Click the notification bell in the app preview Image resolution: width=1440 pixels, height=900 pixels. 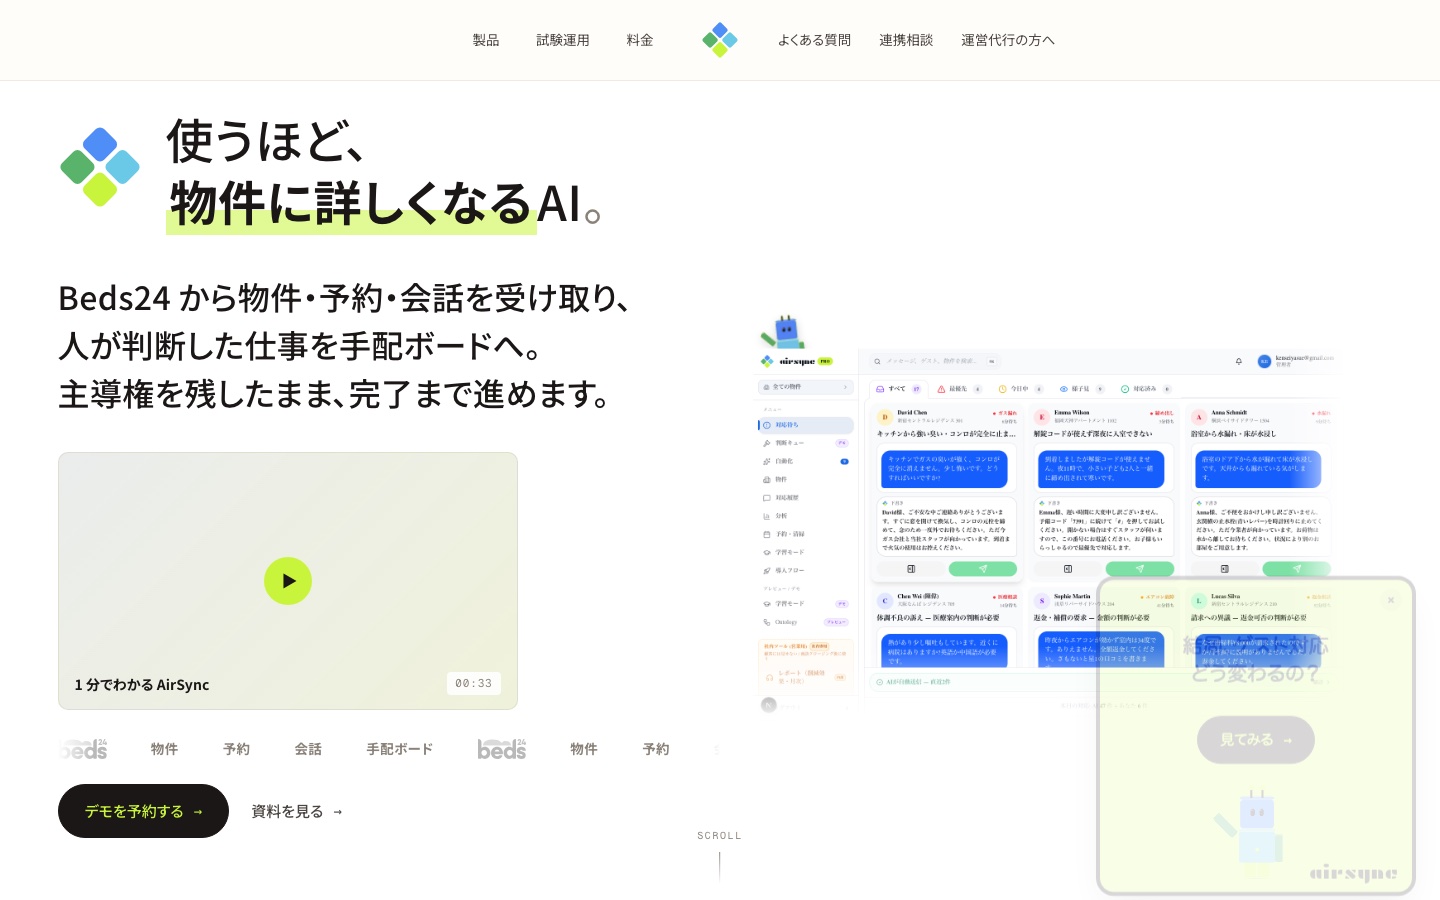click(1239, 361)
